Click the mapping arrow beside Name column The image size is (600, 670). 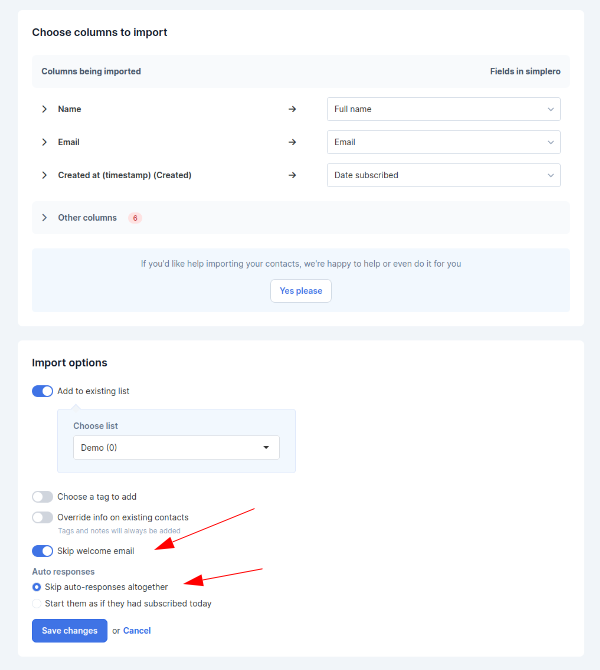tap(292, 109)
